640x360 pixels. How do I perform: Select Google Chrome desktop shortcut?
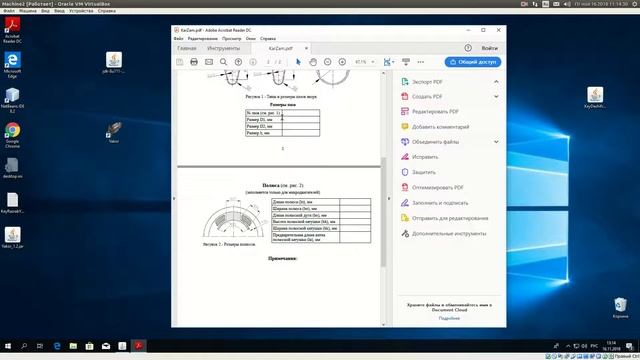click(12, 136)
